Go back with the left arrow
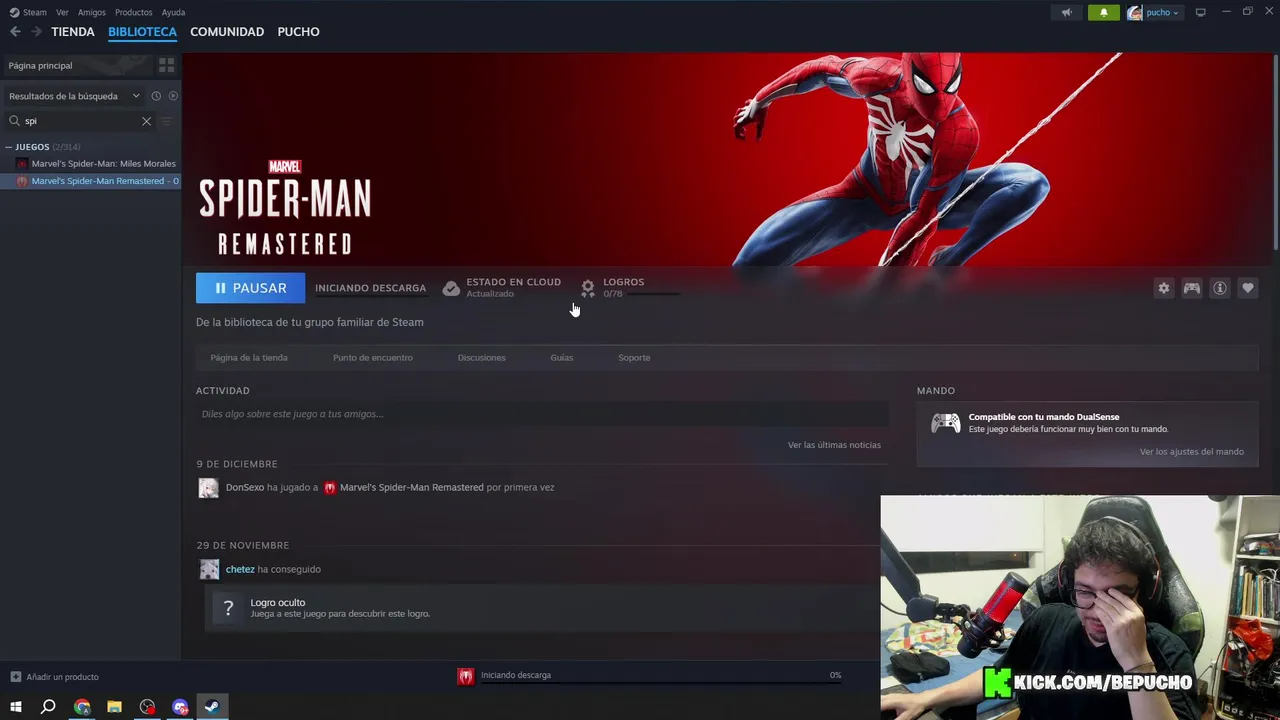The width and height of the screenshot is (1280, 720). coord(15,32)
